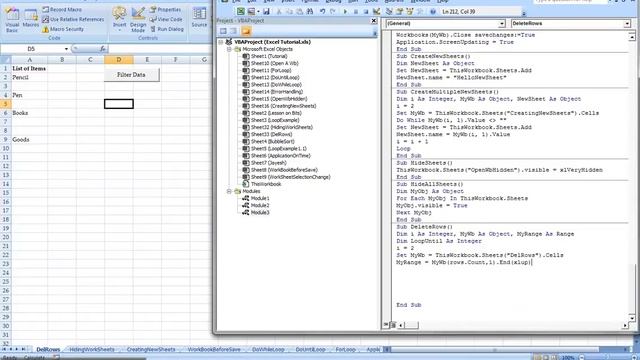This screenshot has width=640, height=360.
Task: Save the project with the VBA toolbar disk icon
Action: 266,11
